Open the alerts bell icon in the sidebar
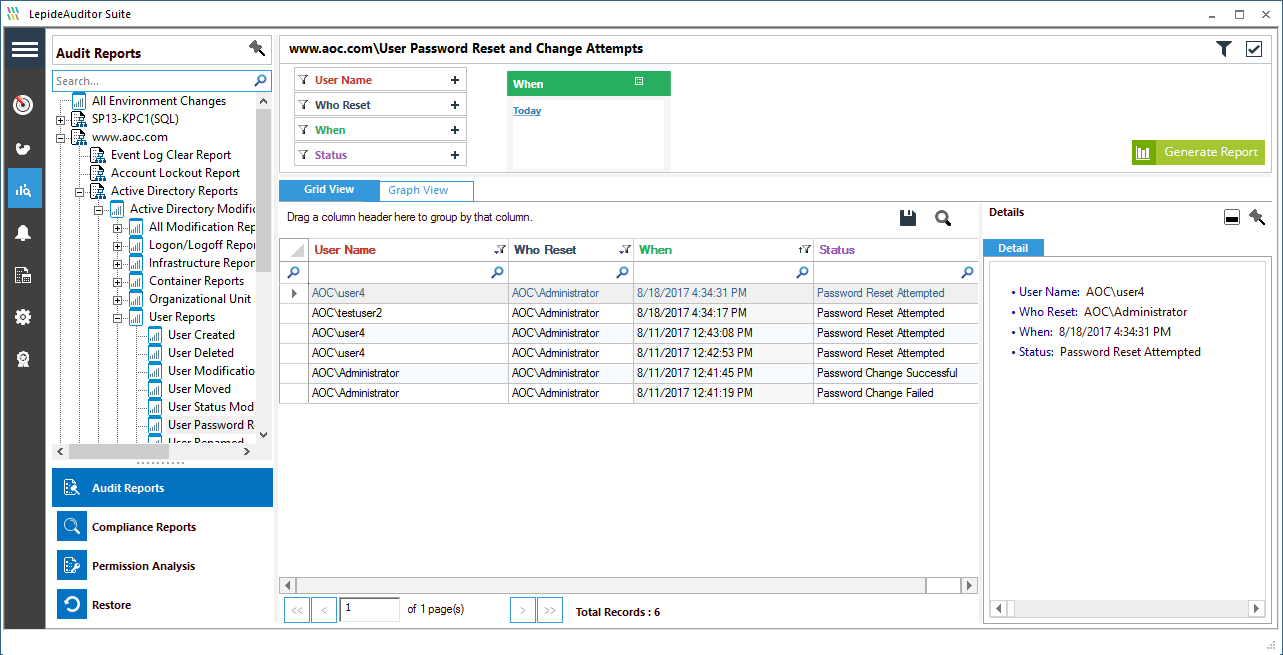Screen dimensions: 1283x655 (24, 233)
